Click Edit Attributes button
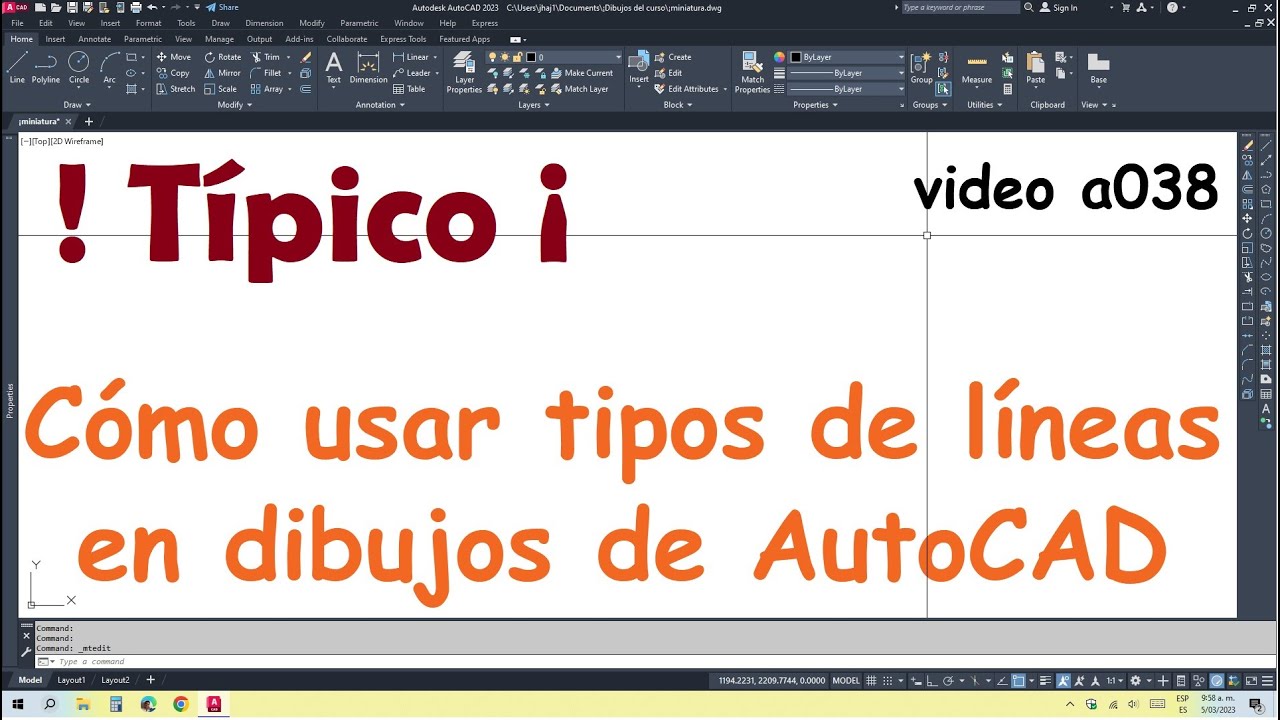This screenshot has width=1280, height=720. point(691,89)
